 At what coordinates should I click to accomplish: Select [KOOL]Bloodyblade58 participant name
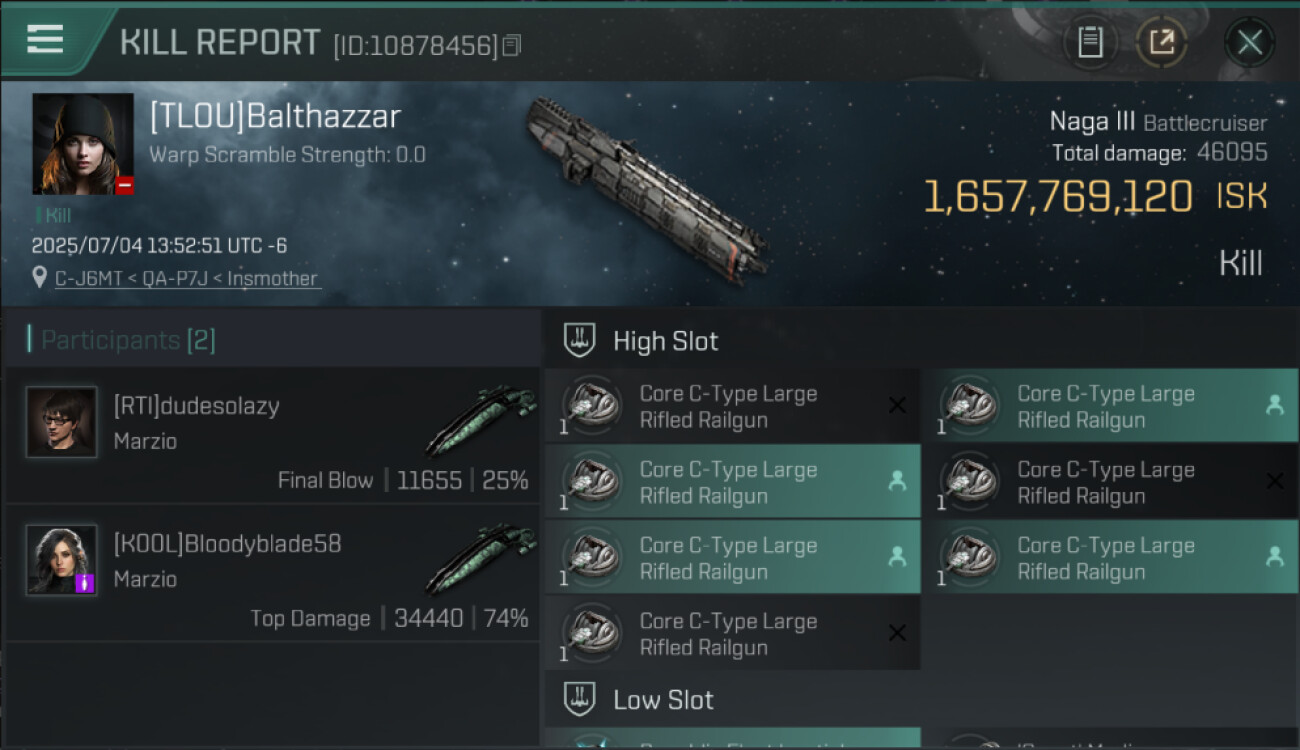[x=227, y=544]
